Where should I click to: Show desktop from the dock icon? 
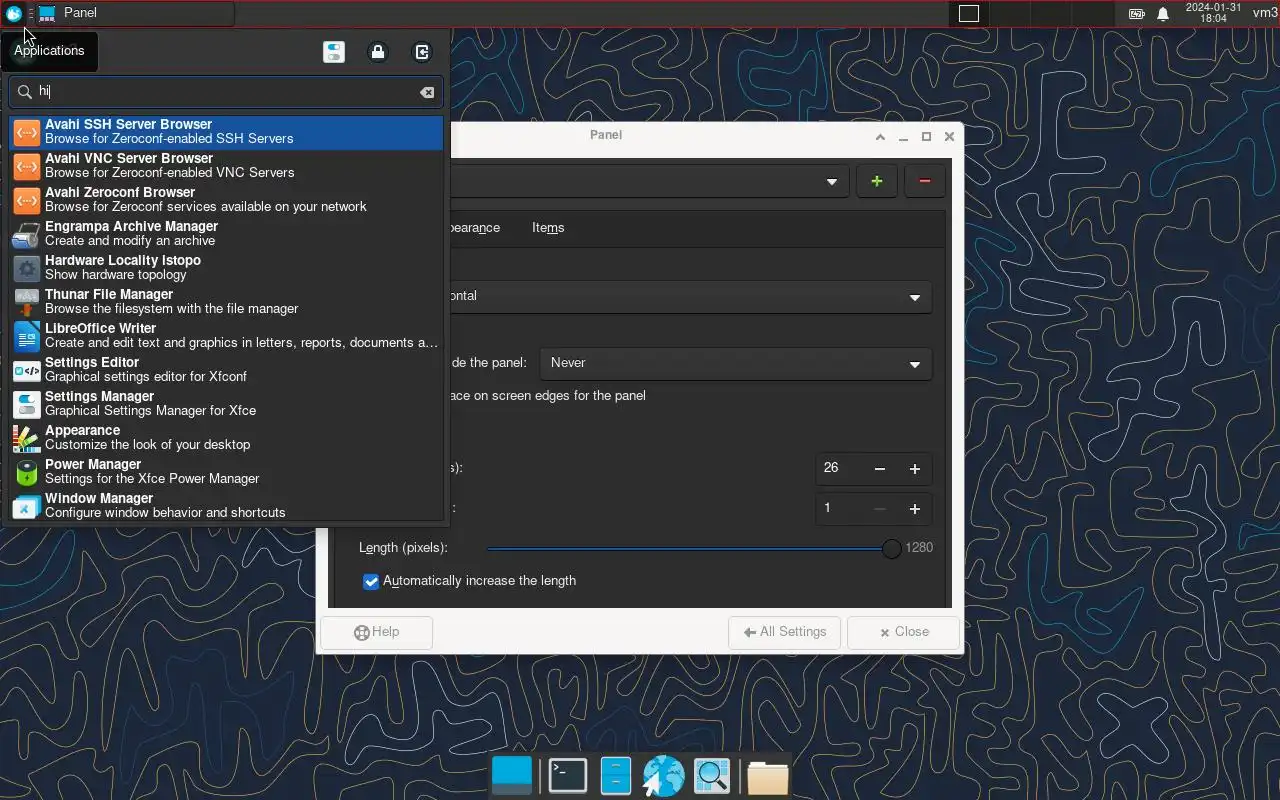[x=513, y=776]
